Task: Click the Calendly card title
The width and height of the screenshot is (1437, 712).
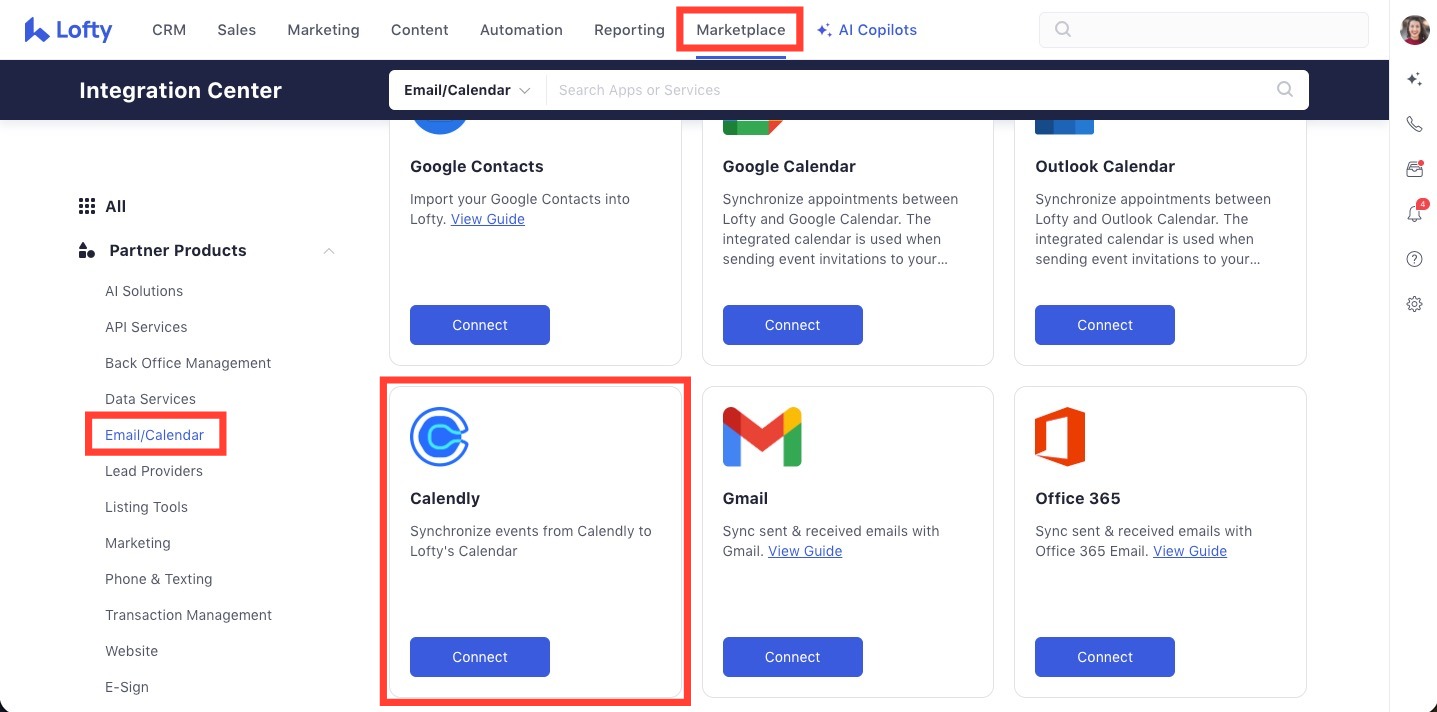Action: tap(445, 498)
